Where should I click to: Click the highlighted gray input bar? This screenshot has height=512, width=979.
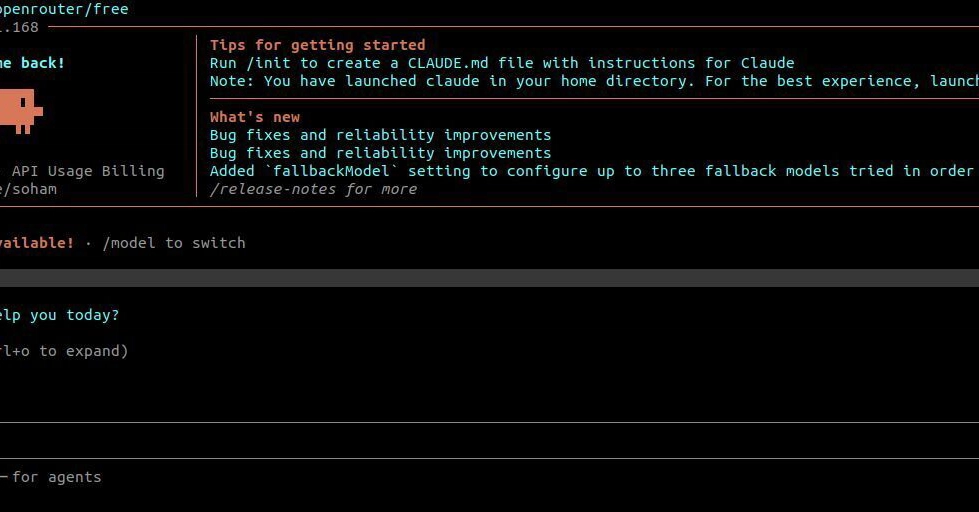coord(490,278)
